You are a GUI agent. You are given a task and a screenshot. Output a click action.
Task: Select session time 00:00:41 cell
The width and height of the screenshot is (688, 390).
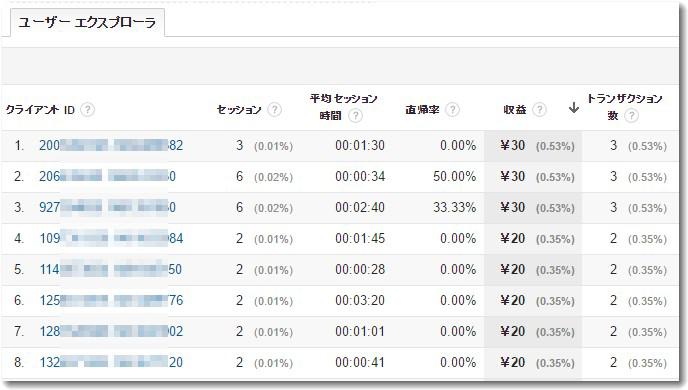coord(360,362)
